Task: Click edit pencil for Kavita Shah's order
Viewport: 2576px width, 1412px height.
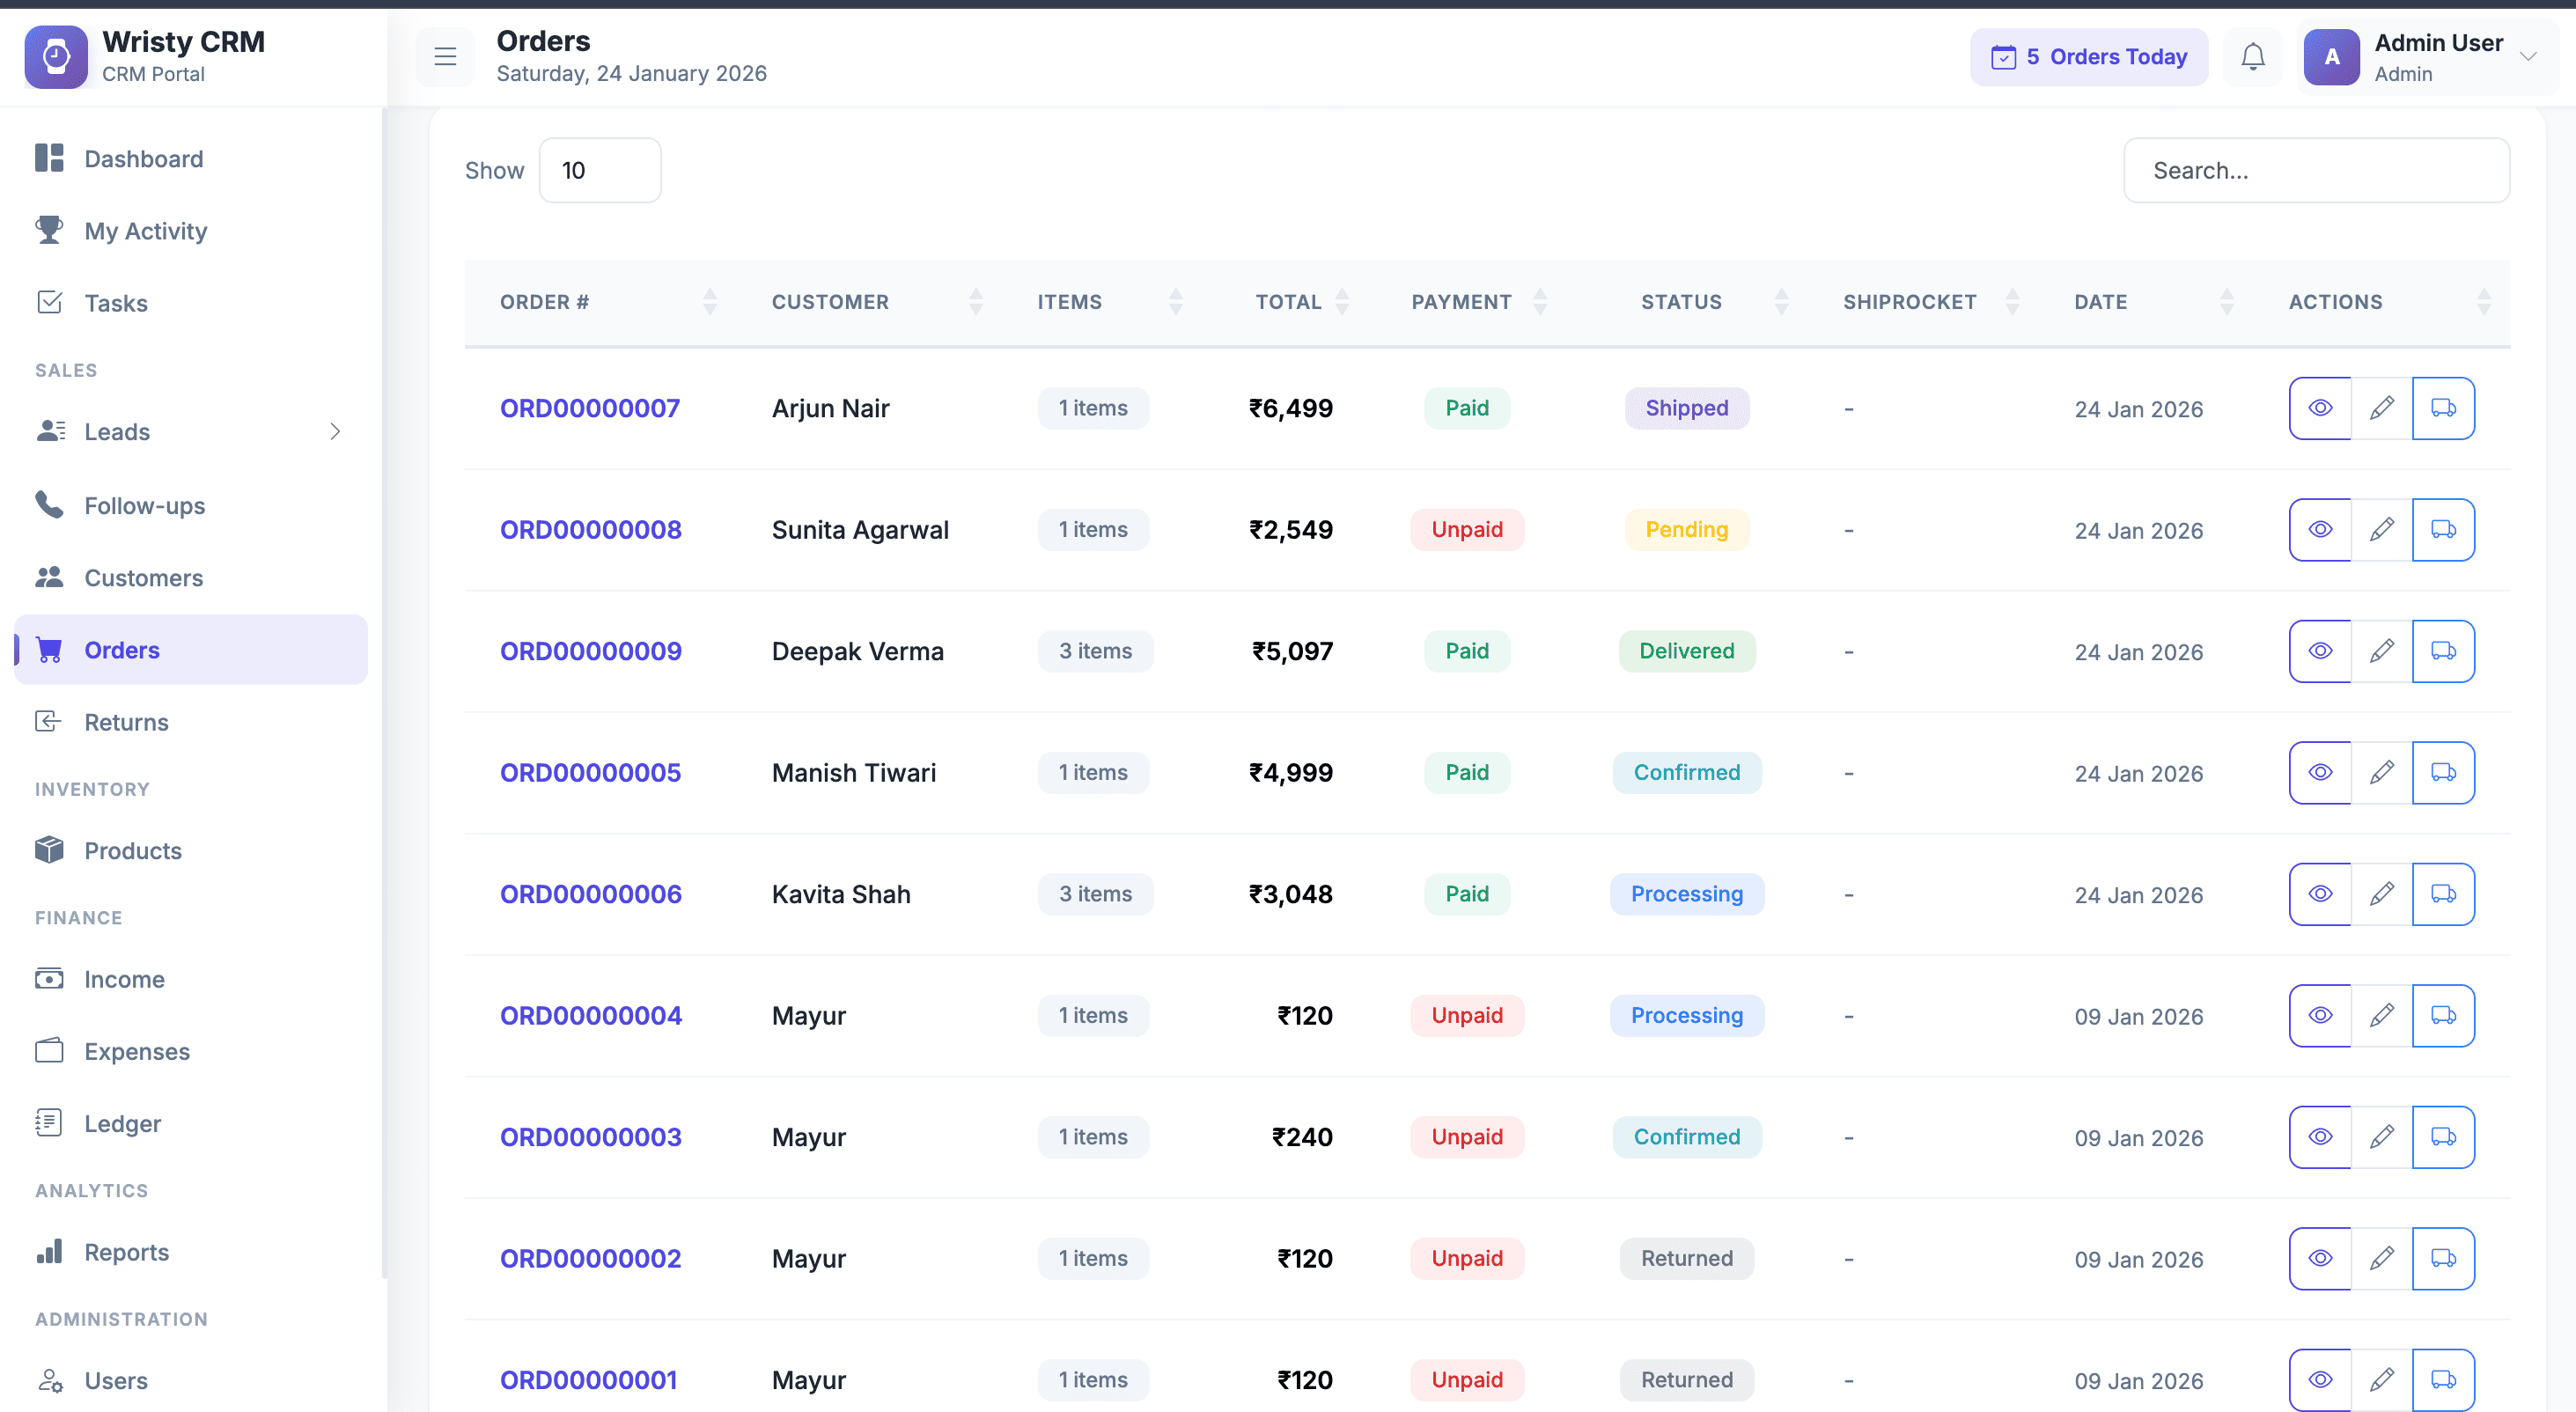Action: (2381, 894)
